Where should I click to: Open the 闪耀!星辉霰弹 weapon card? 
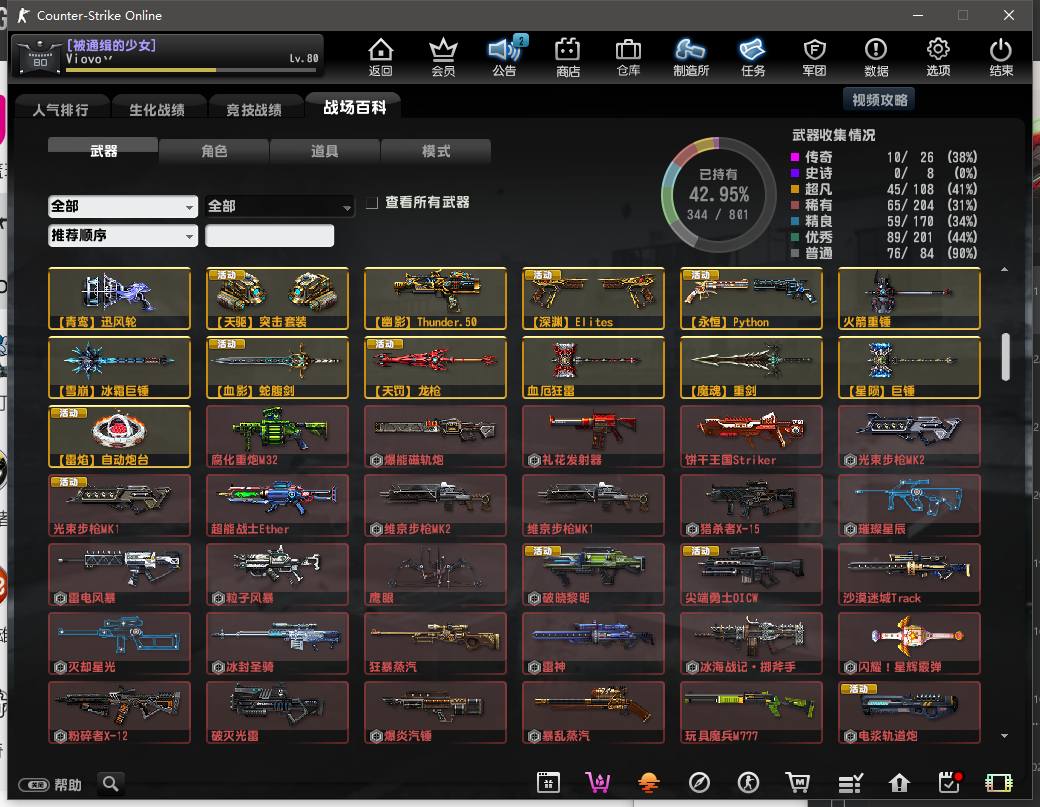point(909,643)
